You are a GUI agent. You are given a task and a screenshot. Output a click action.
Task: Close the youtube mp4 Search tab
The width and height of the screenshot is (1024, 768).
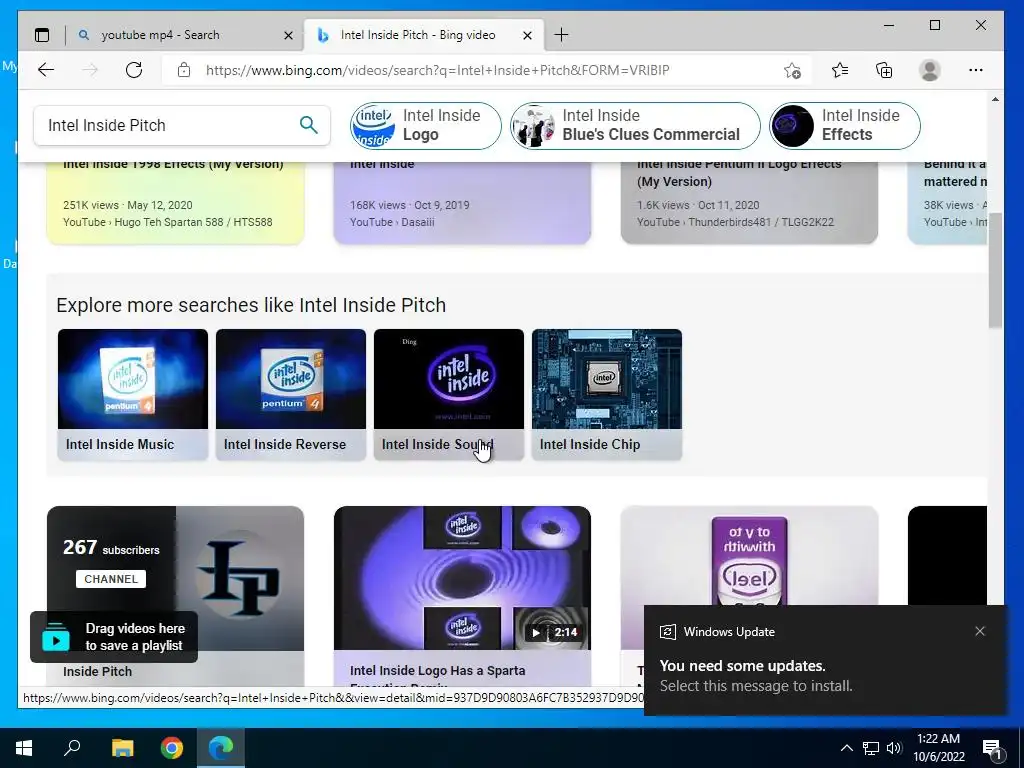(288, 35)
